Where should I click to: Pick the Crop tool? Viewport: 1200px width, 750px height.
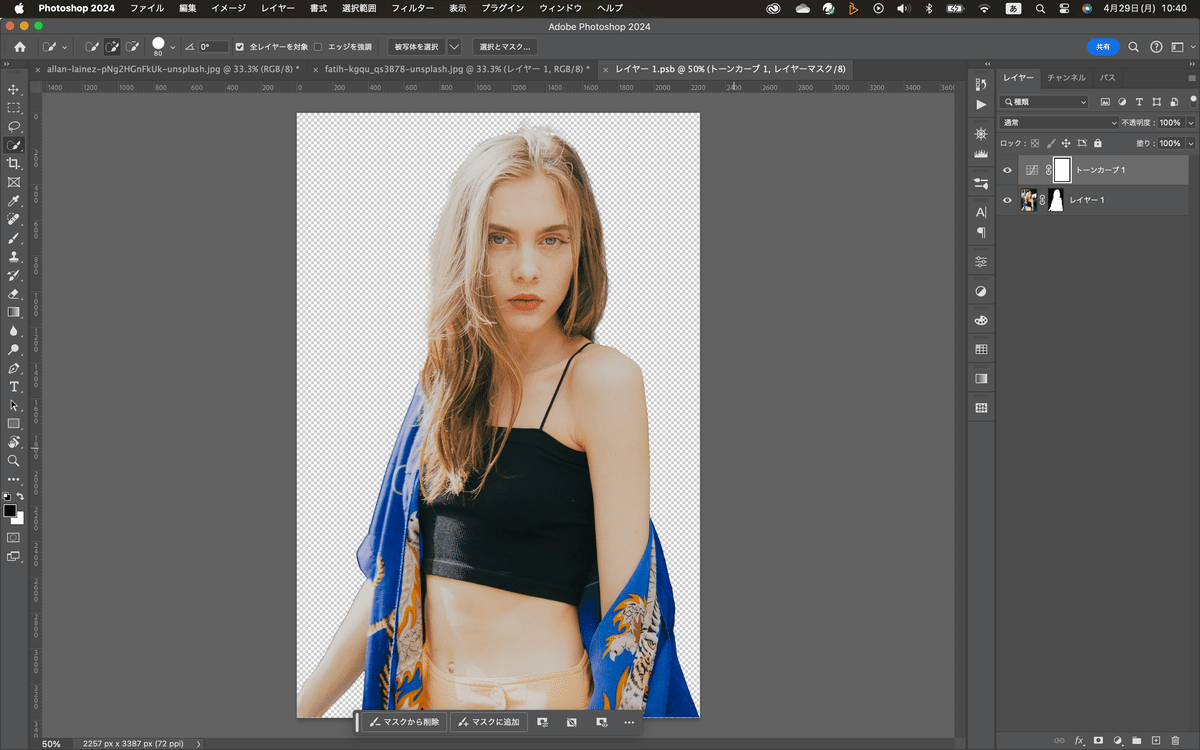coord(14,164)
